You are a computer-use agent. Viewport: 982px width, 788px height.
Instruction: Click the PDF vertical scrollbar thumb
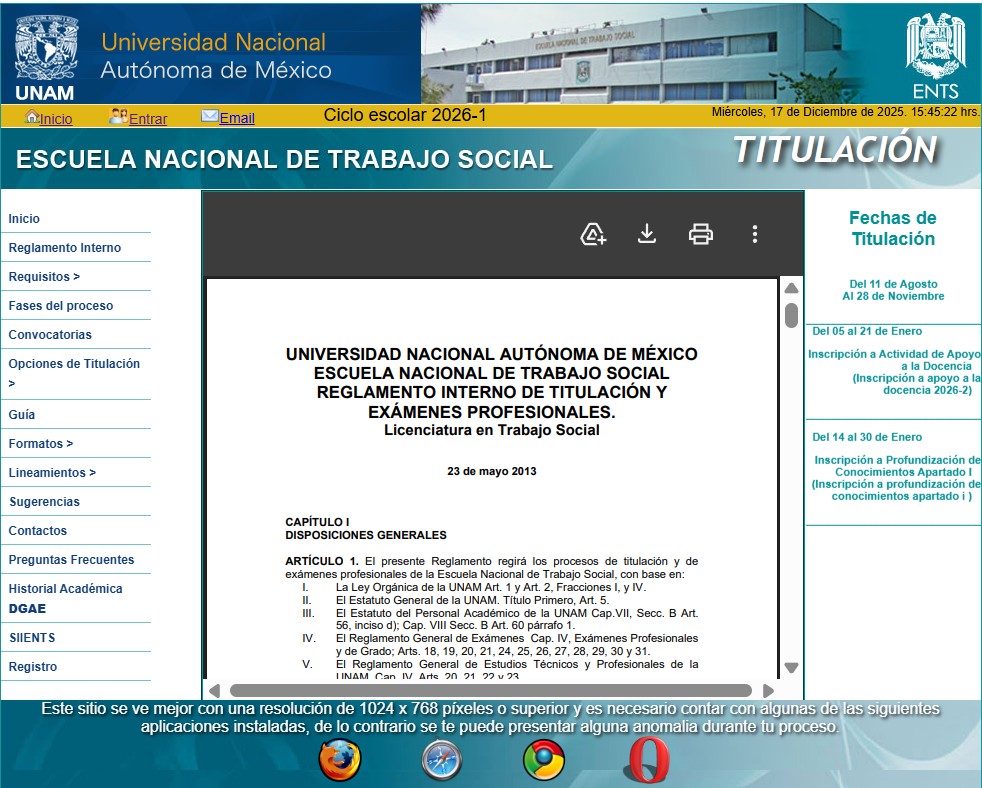click(791, 315)
